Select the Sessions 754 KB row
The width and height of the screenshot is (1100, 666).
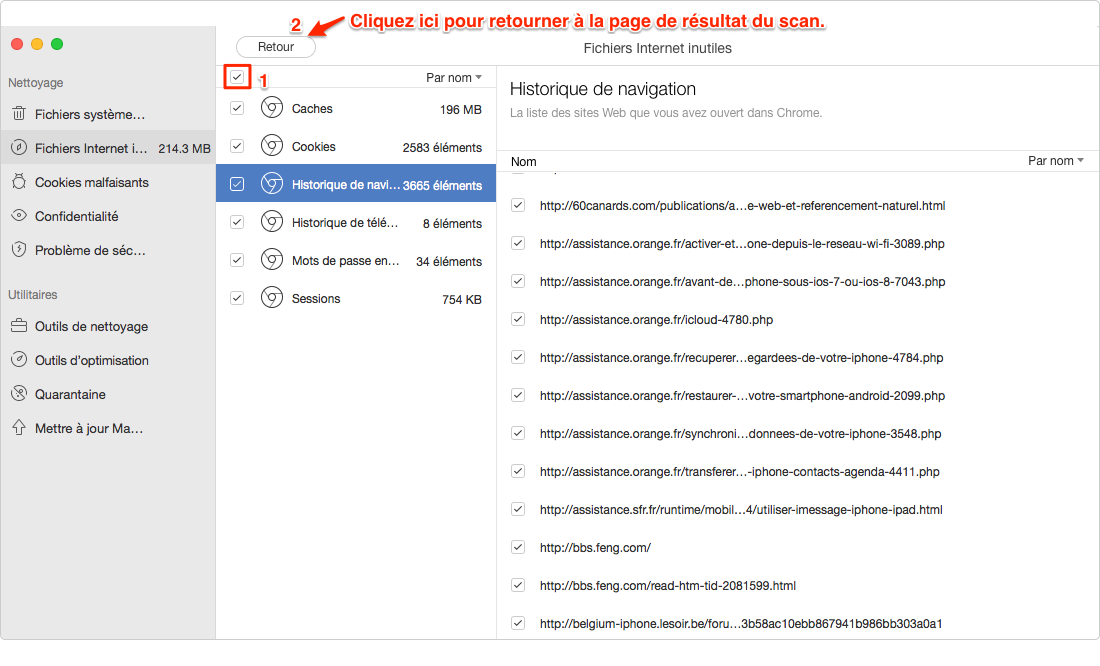pos(356,298)
